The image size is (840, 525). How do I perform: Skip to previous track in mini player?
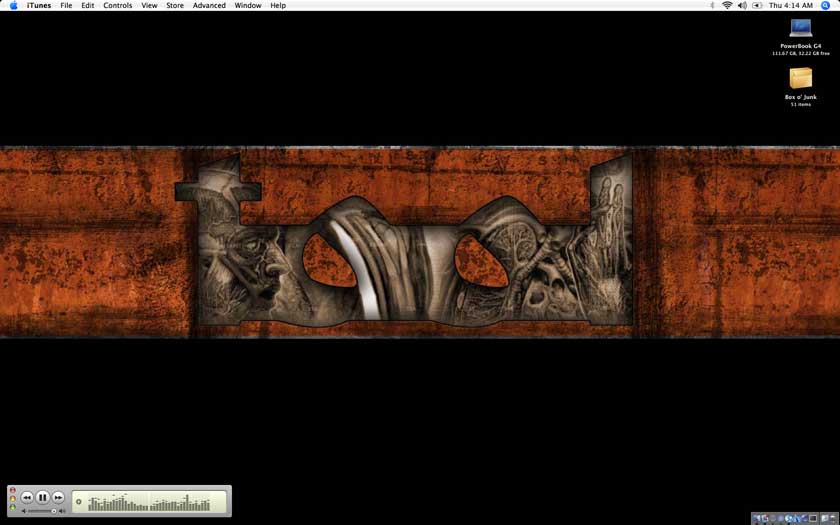point(27,498)
